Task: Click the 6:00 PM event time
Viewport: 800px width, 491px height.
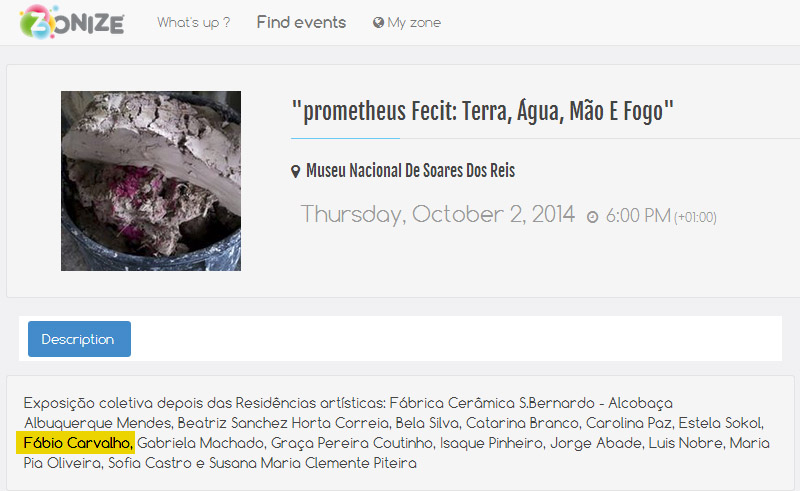Action: (638, 216)
